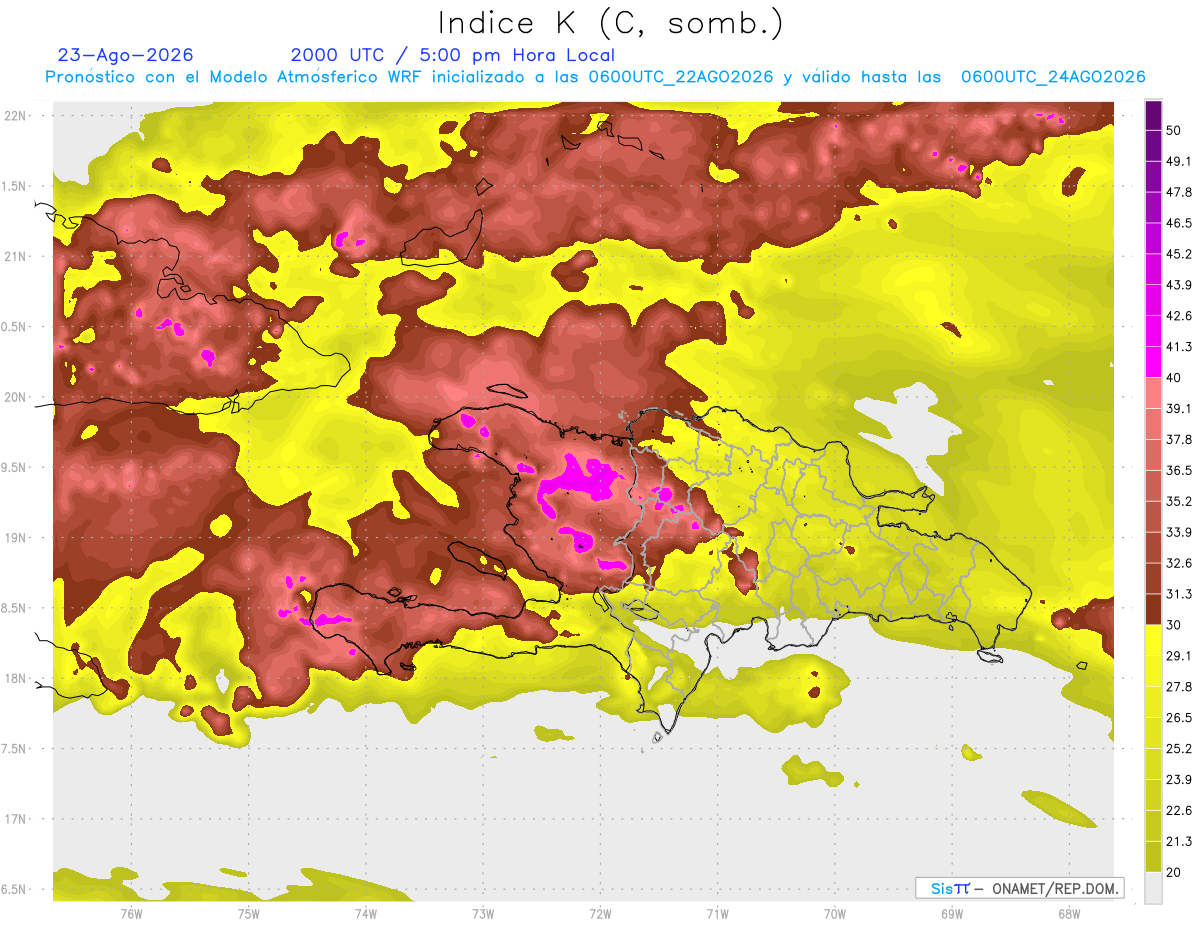Click the color bar label "30"
The width and height of the screenshot is (1200, 927).
tap(1175, 625)
